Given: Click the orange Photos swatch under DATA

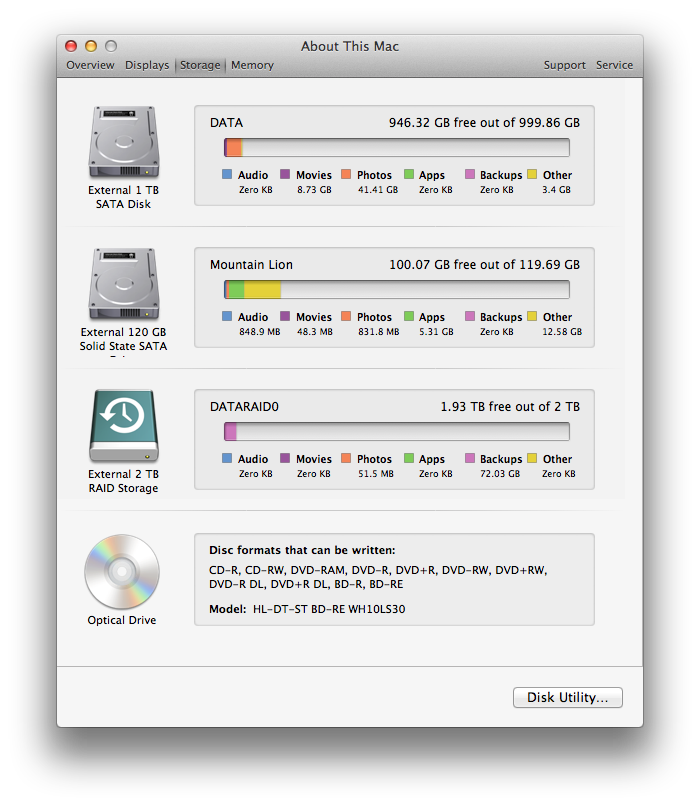Looking at the screenshot, I should point(346,175).
